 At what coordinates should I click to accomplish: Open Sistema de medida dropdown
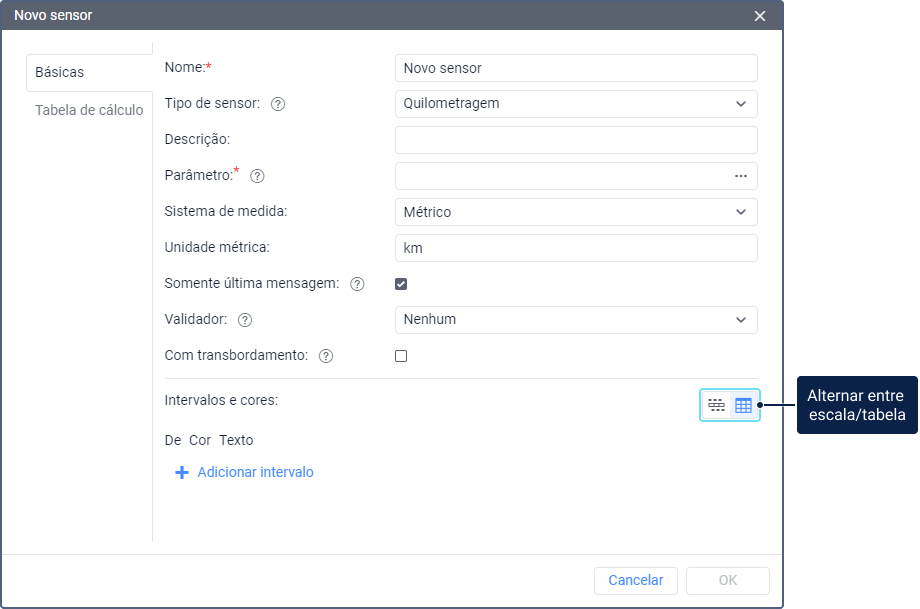(576, 212)
